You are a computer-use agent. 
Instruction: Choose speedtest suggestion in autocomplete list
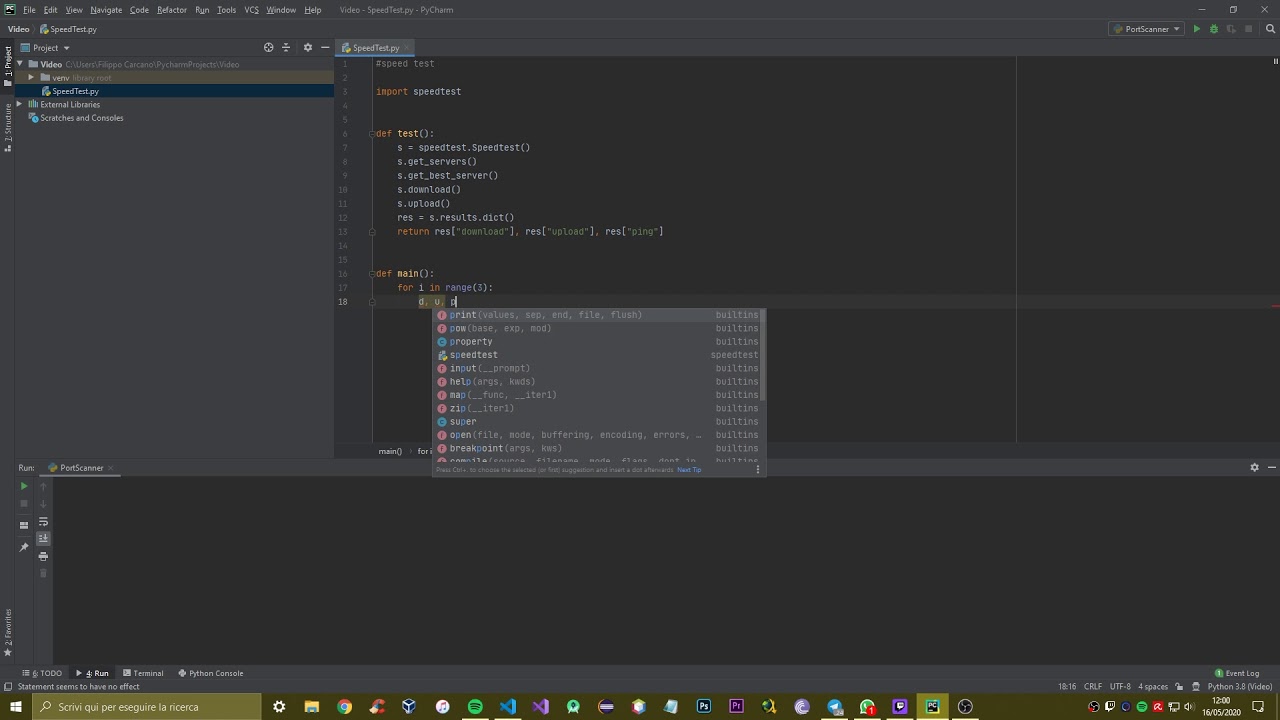pyautogui.click(x=598, y=355)
